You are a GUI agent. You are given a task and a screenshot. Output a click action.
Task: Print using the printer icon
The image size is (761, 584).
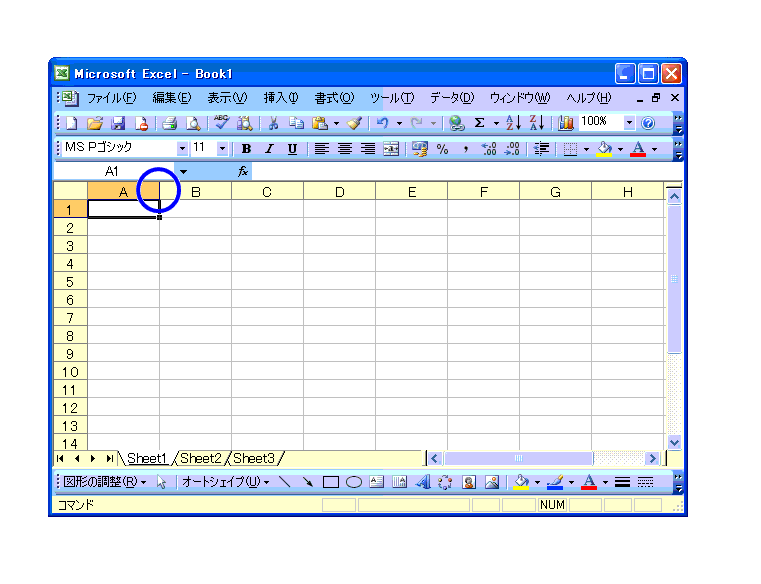[169, 123]
